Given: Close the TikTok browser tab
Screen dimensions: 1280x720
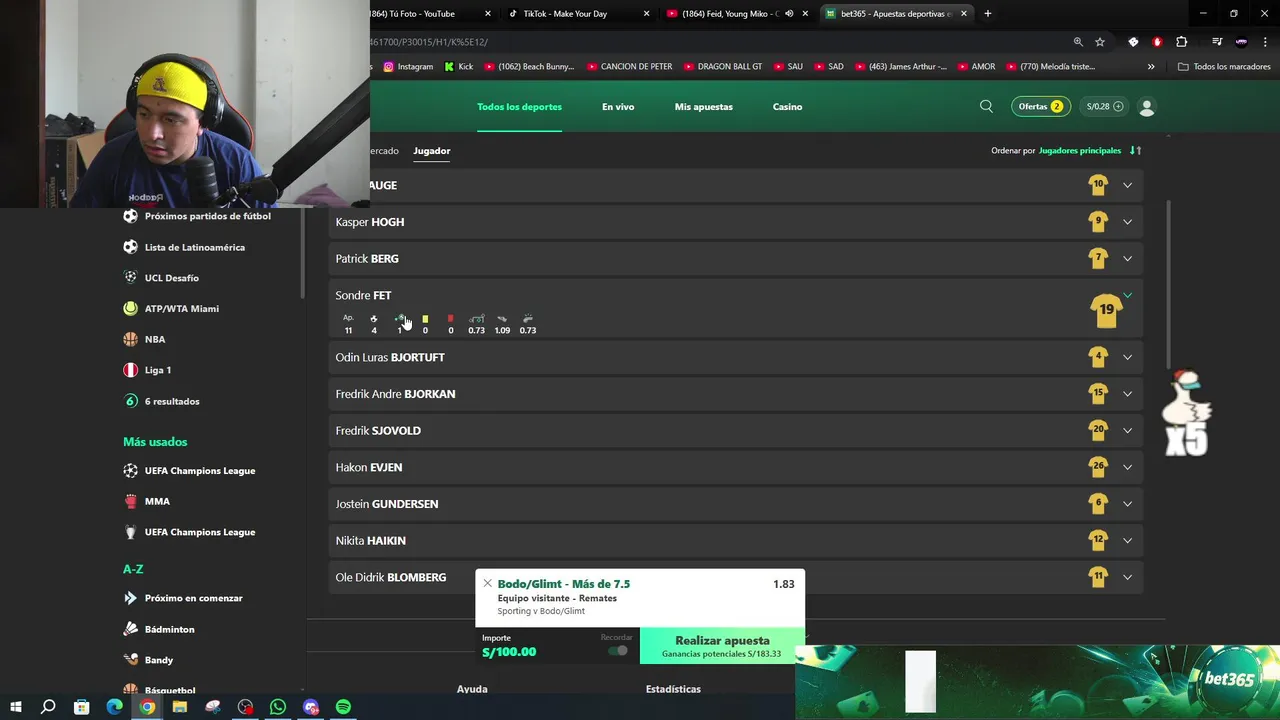Looking at the screenshot, I should 646,14.
